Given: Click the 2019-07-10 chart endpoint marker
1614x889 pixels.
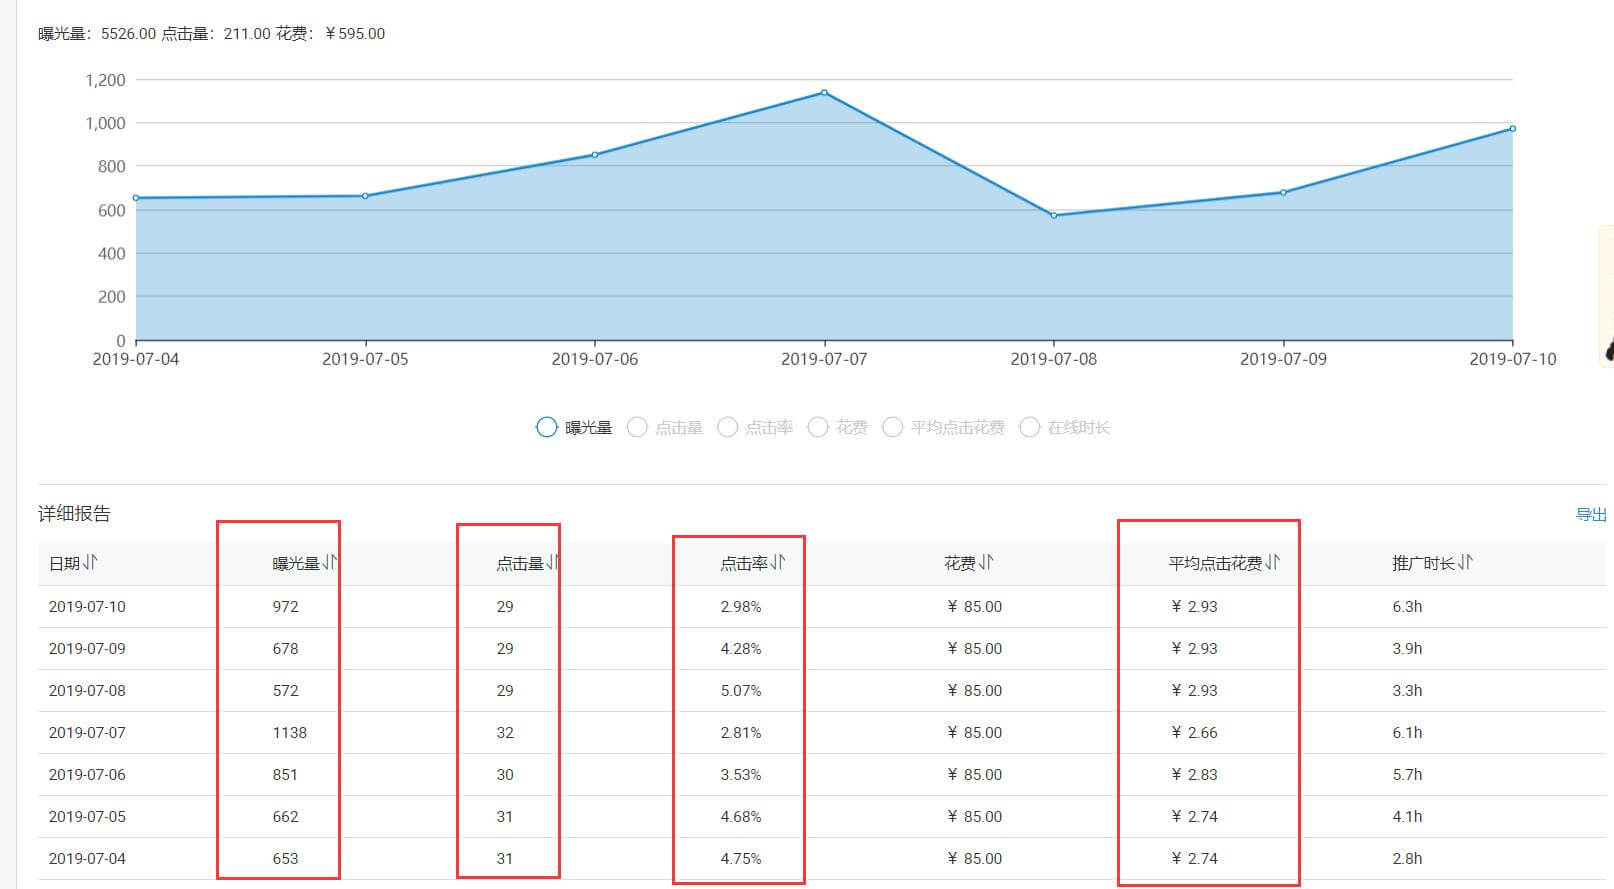Looking at the screenshot, I should (1512, 129).
